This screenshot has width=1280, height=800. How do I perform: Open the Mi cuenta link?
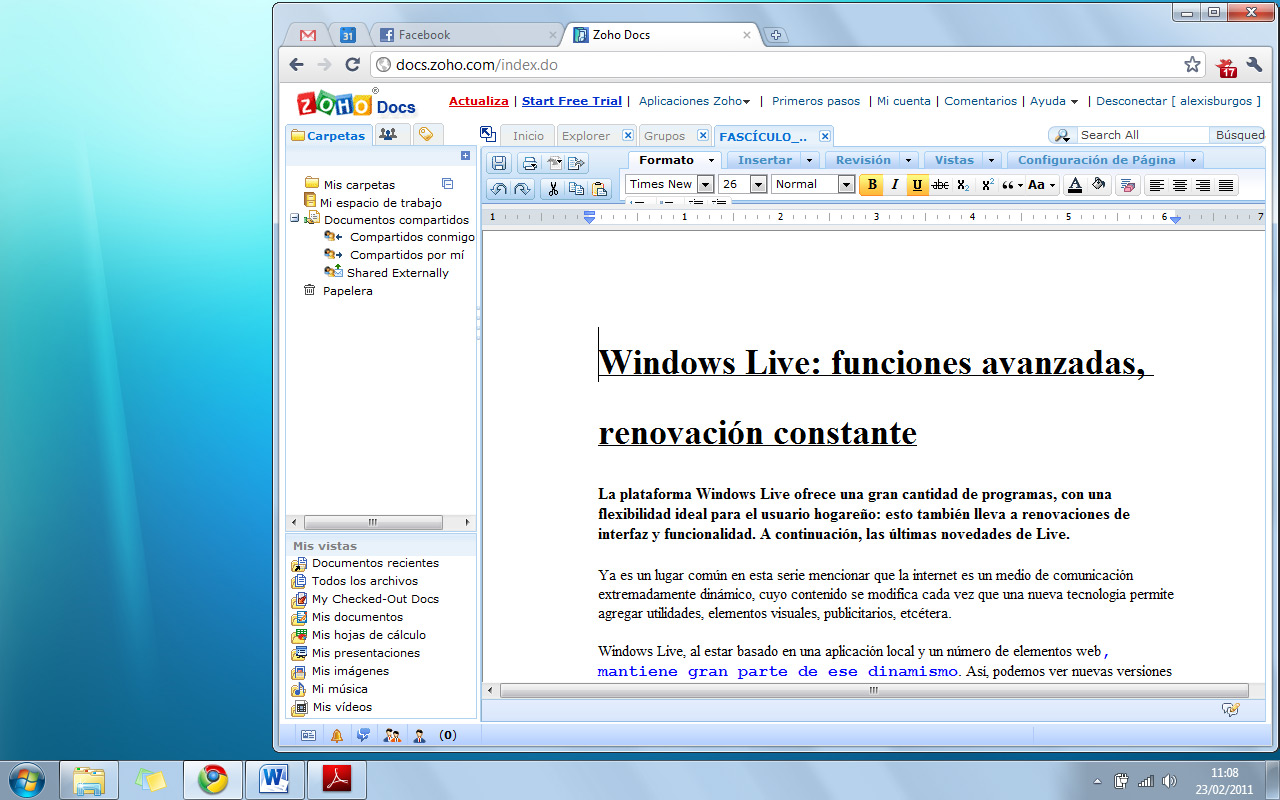pos(904,101)
